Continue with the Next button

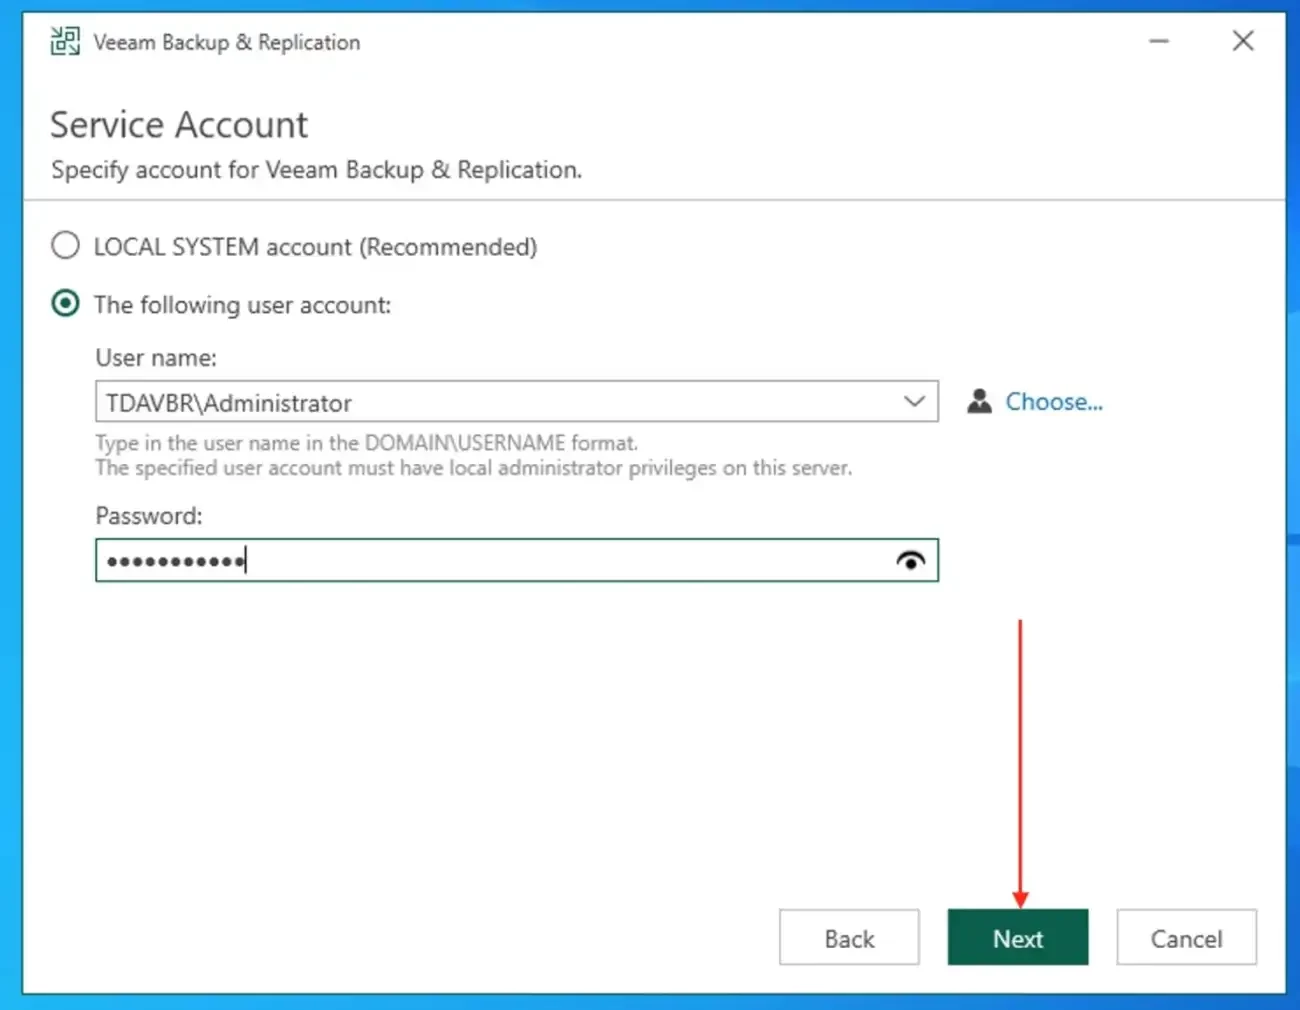point(1018,938)
